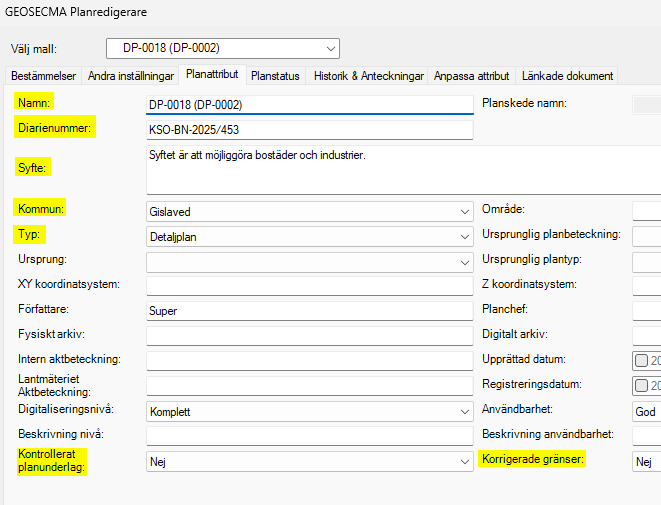Click the Fysiskt arkiv input field

[x=308, y=335]
